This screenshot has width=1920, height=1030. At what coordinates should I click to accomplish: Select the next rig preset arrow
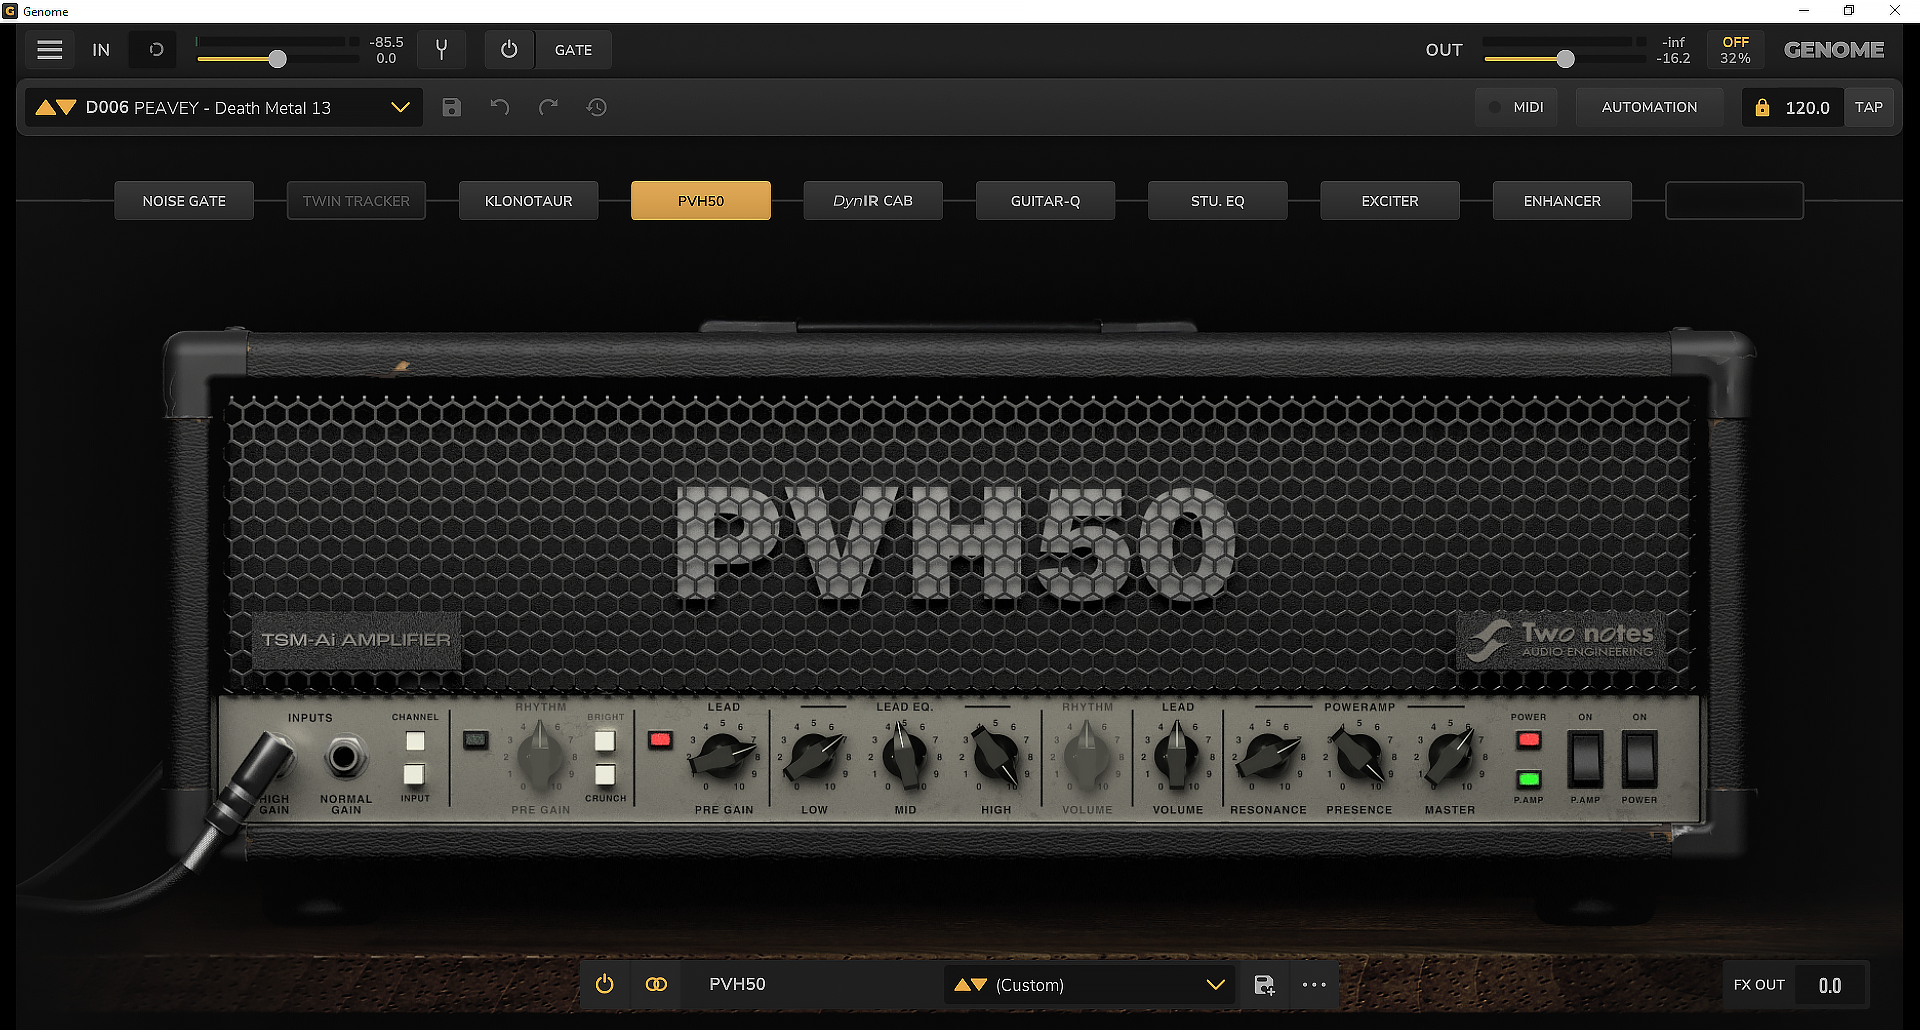67,107
